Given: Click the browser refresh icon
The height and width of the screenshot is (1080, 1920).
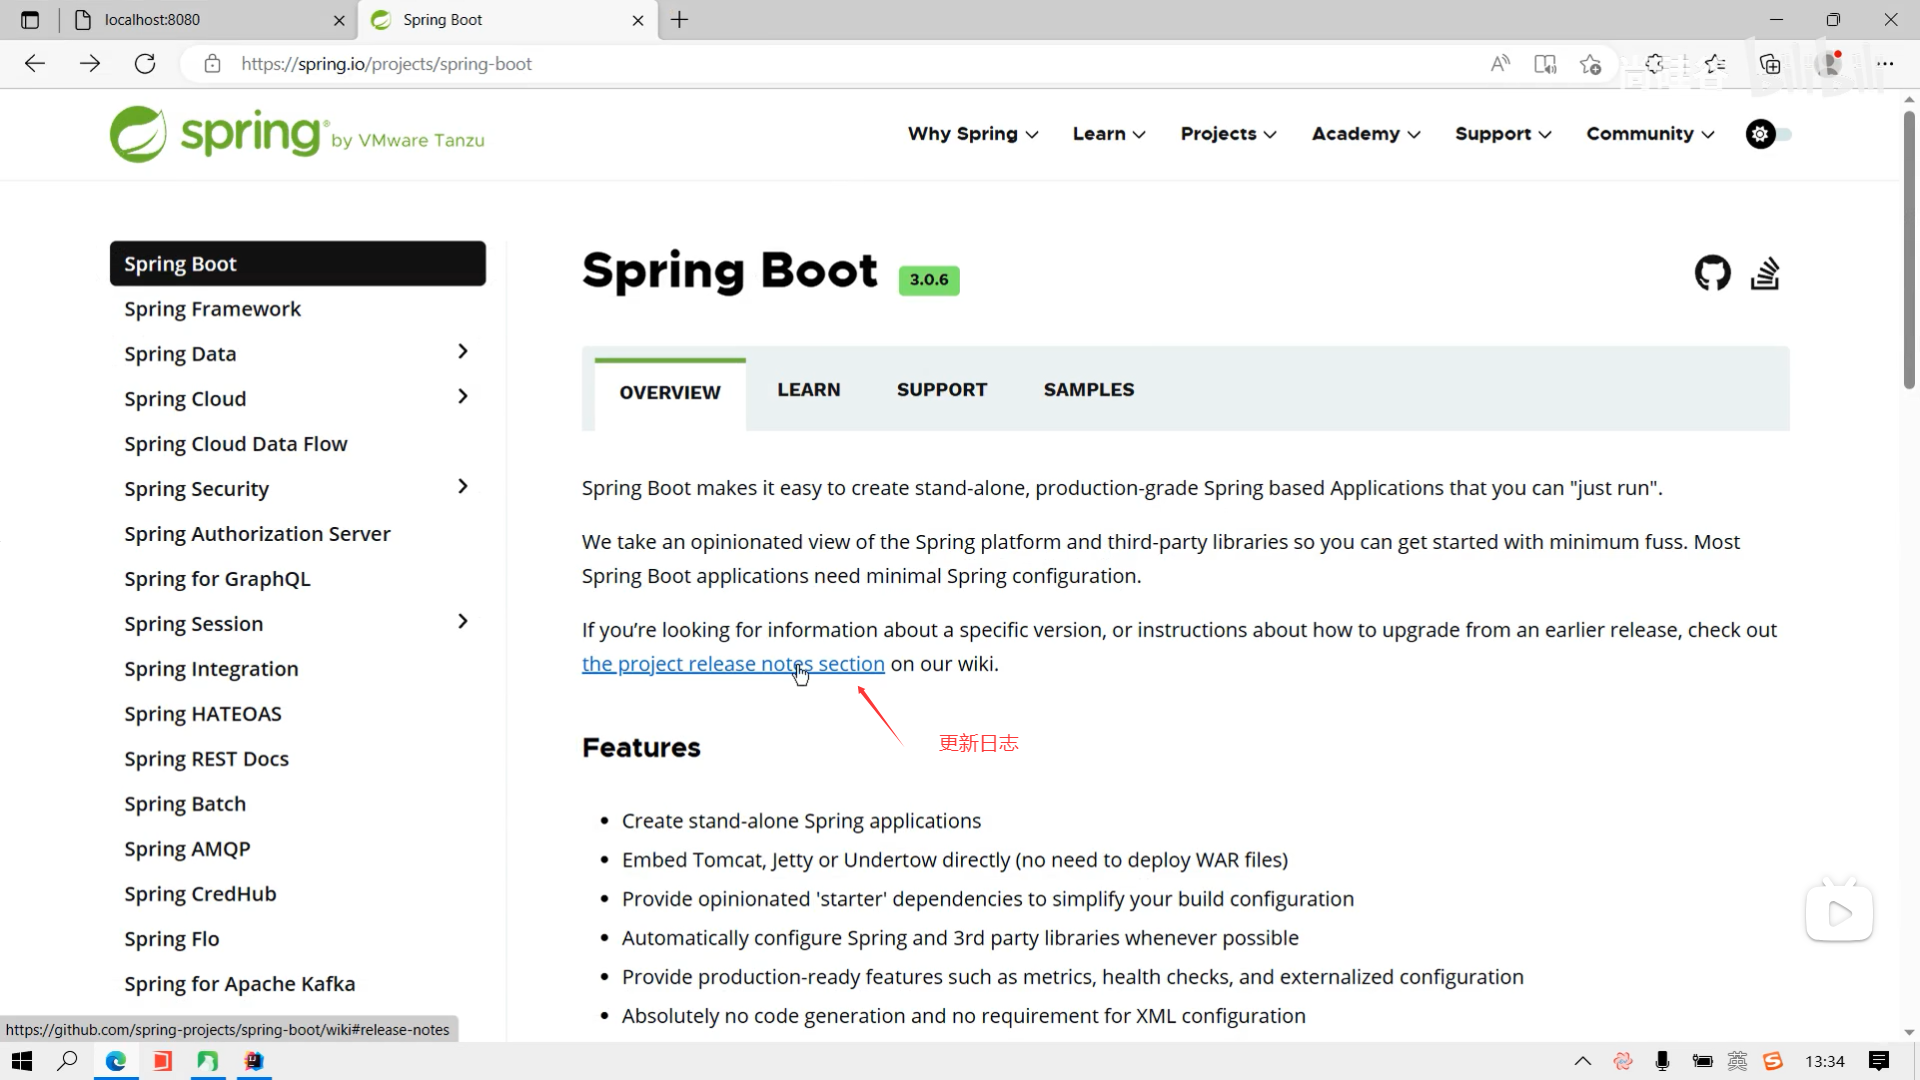Looking at the screenshot, I should 145,64.
